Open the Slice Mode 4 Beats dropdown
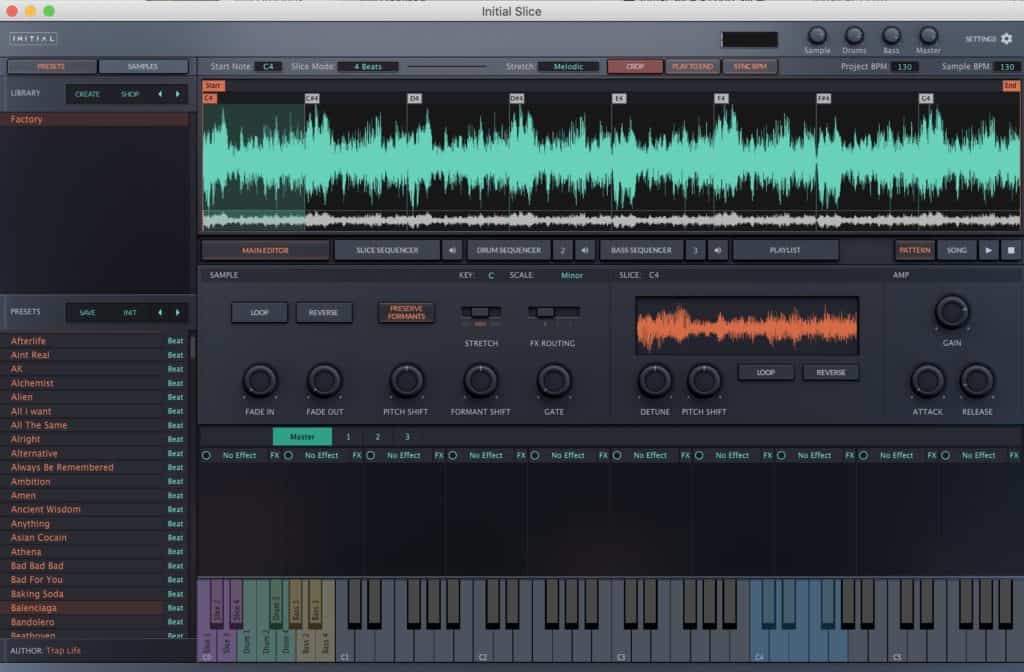Viewport: 1024px width, 672px height. click(x=368, y=67)
